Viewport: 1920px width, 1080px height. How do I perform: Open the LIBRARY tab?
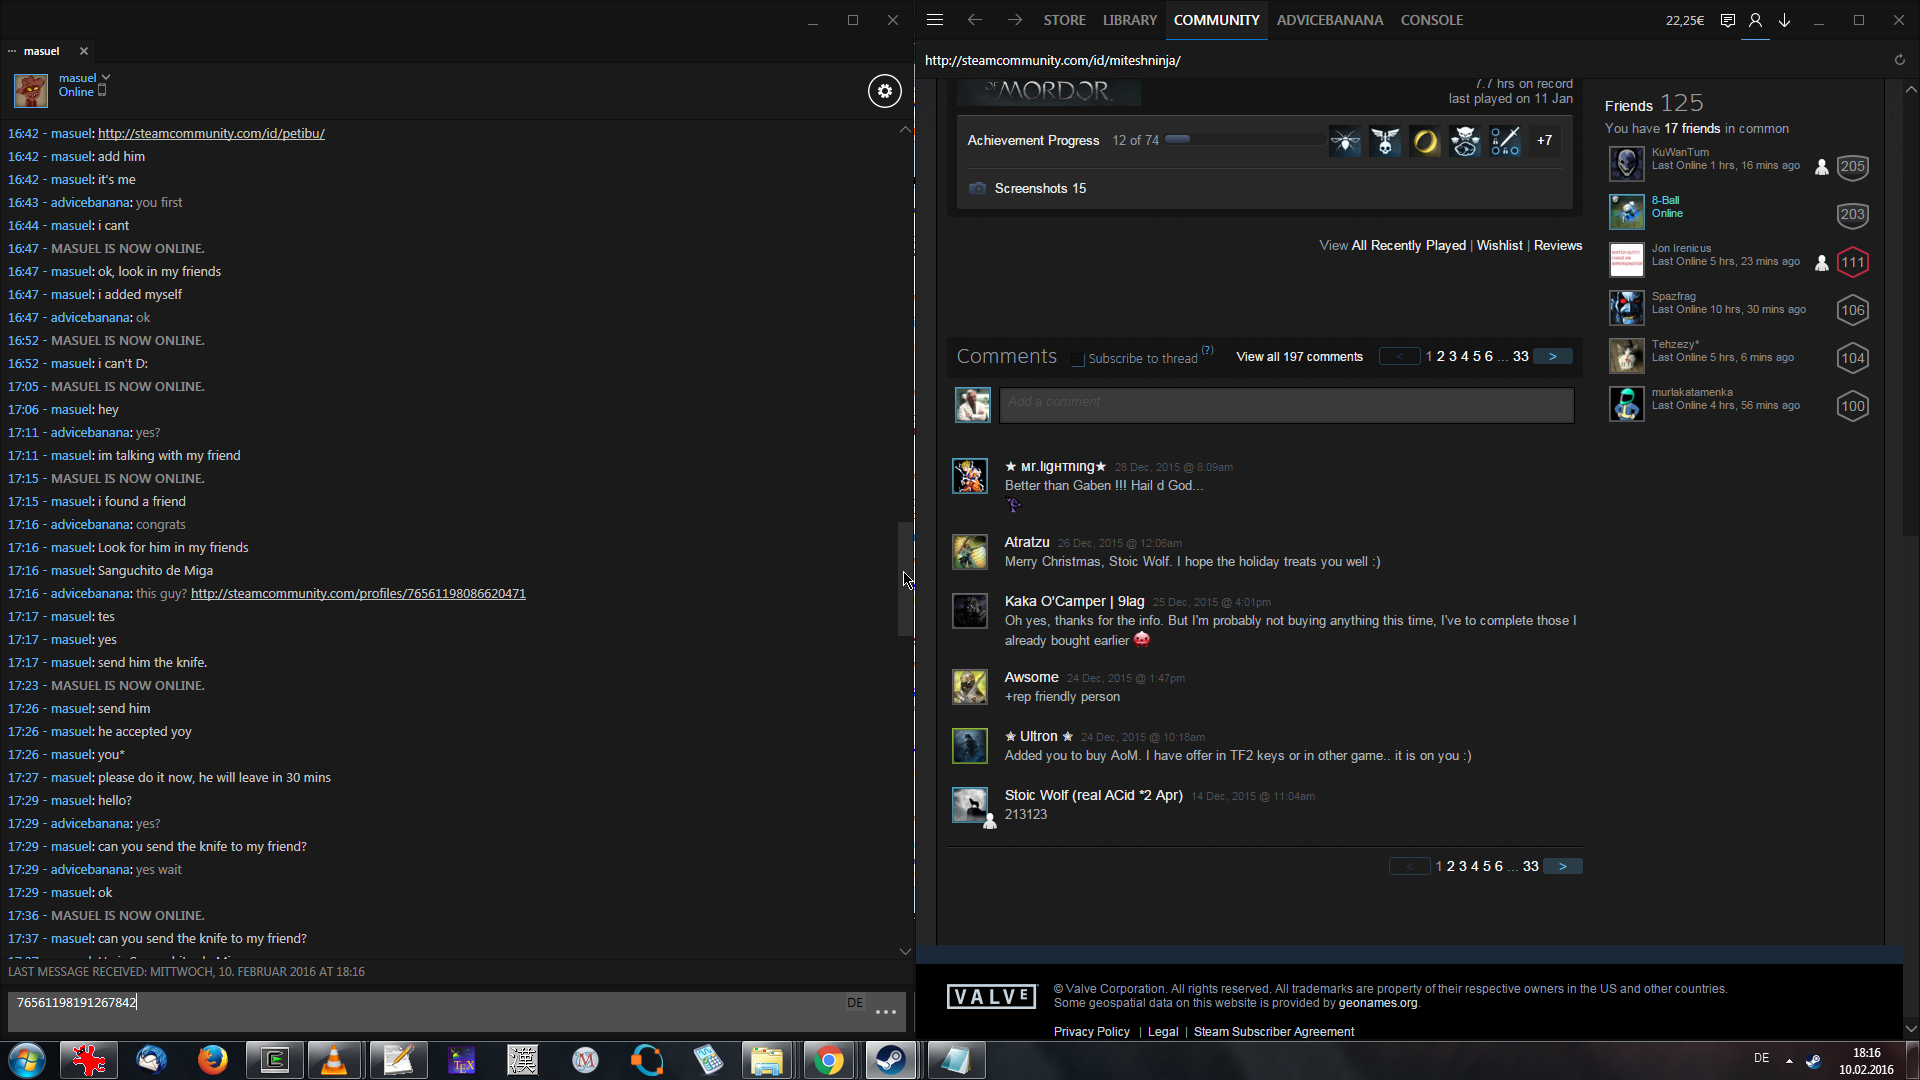pyautogui.click(x=1129, y=20)
